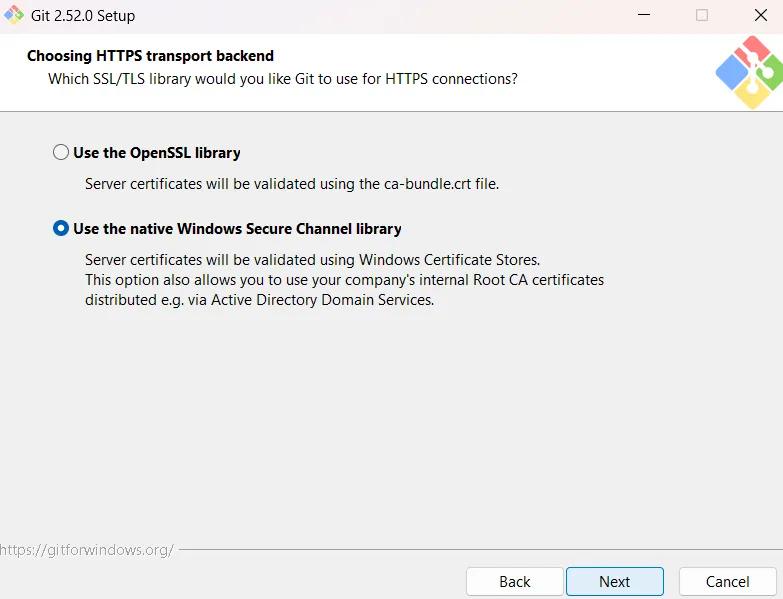Click the internal Root CA certificates line
Viewport: 783px width, 599px height.
point(344,280)
